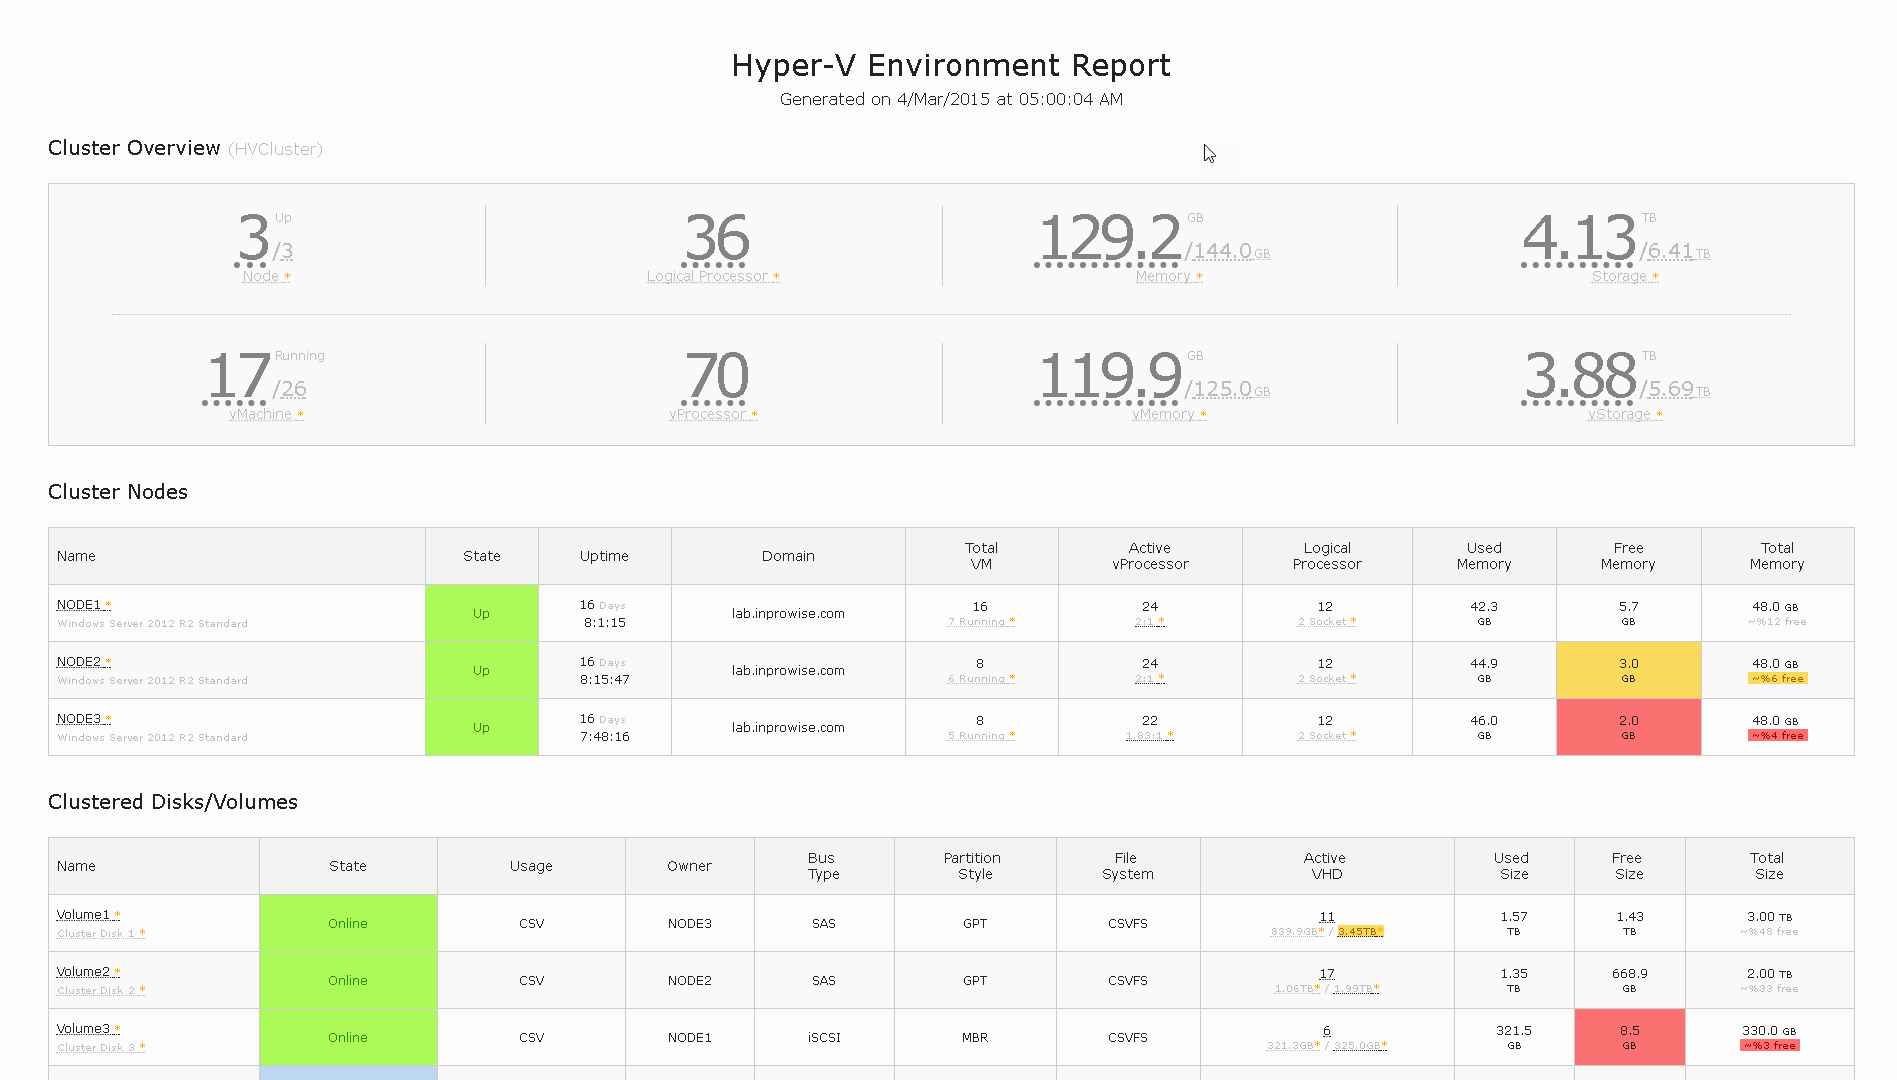Click the 325.0GB VHD size

pyautogui.click(x=1357, y=1046)
